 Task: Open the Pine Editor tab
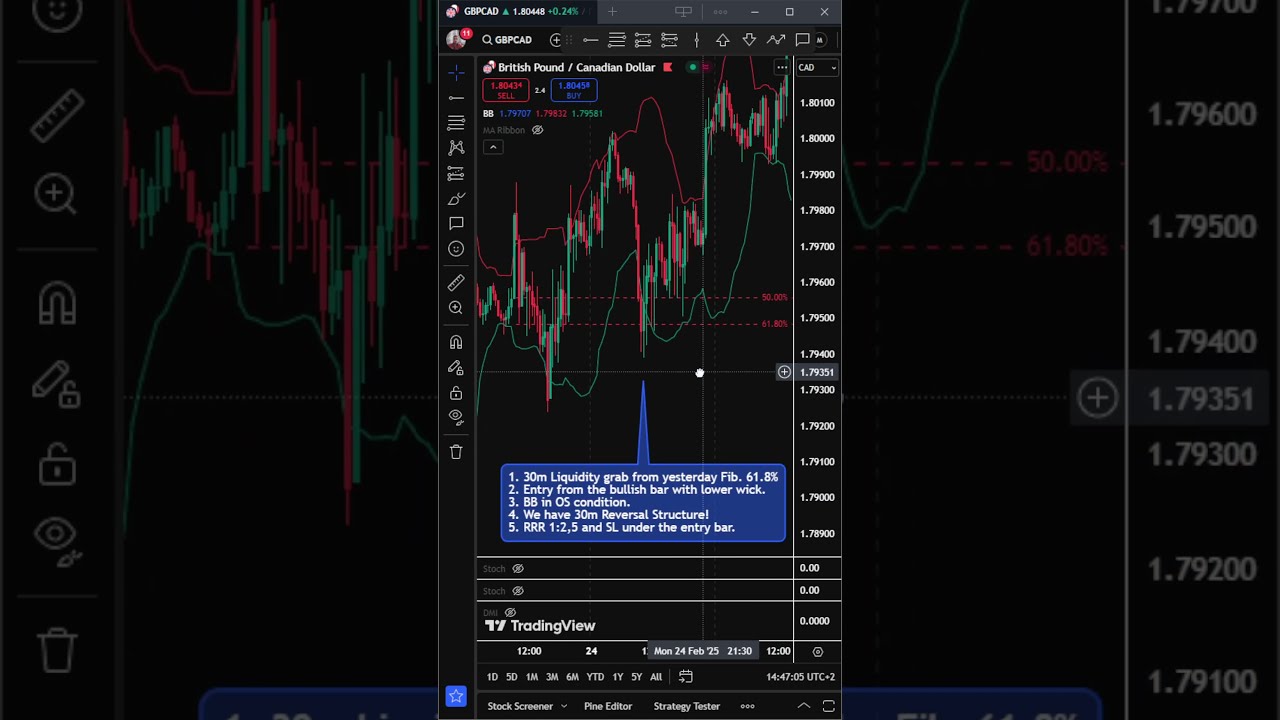pyautogui.click(x=608, y=706)
